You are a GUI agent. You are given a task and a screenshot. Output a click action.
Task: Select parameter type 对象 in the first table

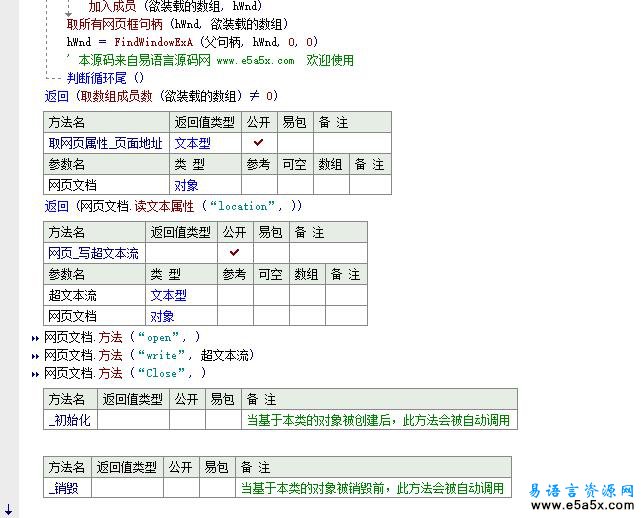point(187,185)
